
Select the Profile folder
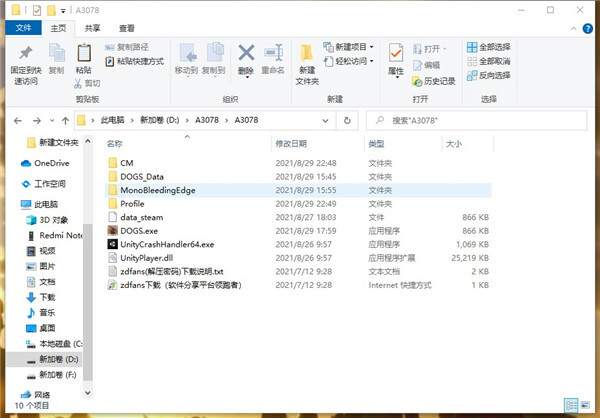coord(298,204)
